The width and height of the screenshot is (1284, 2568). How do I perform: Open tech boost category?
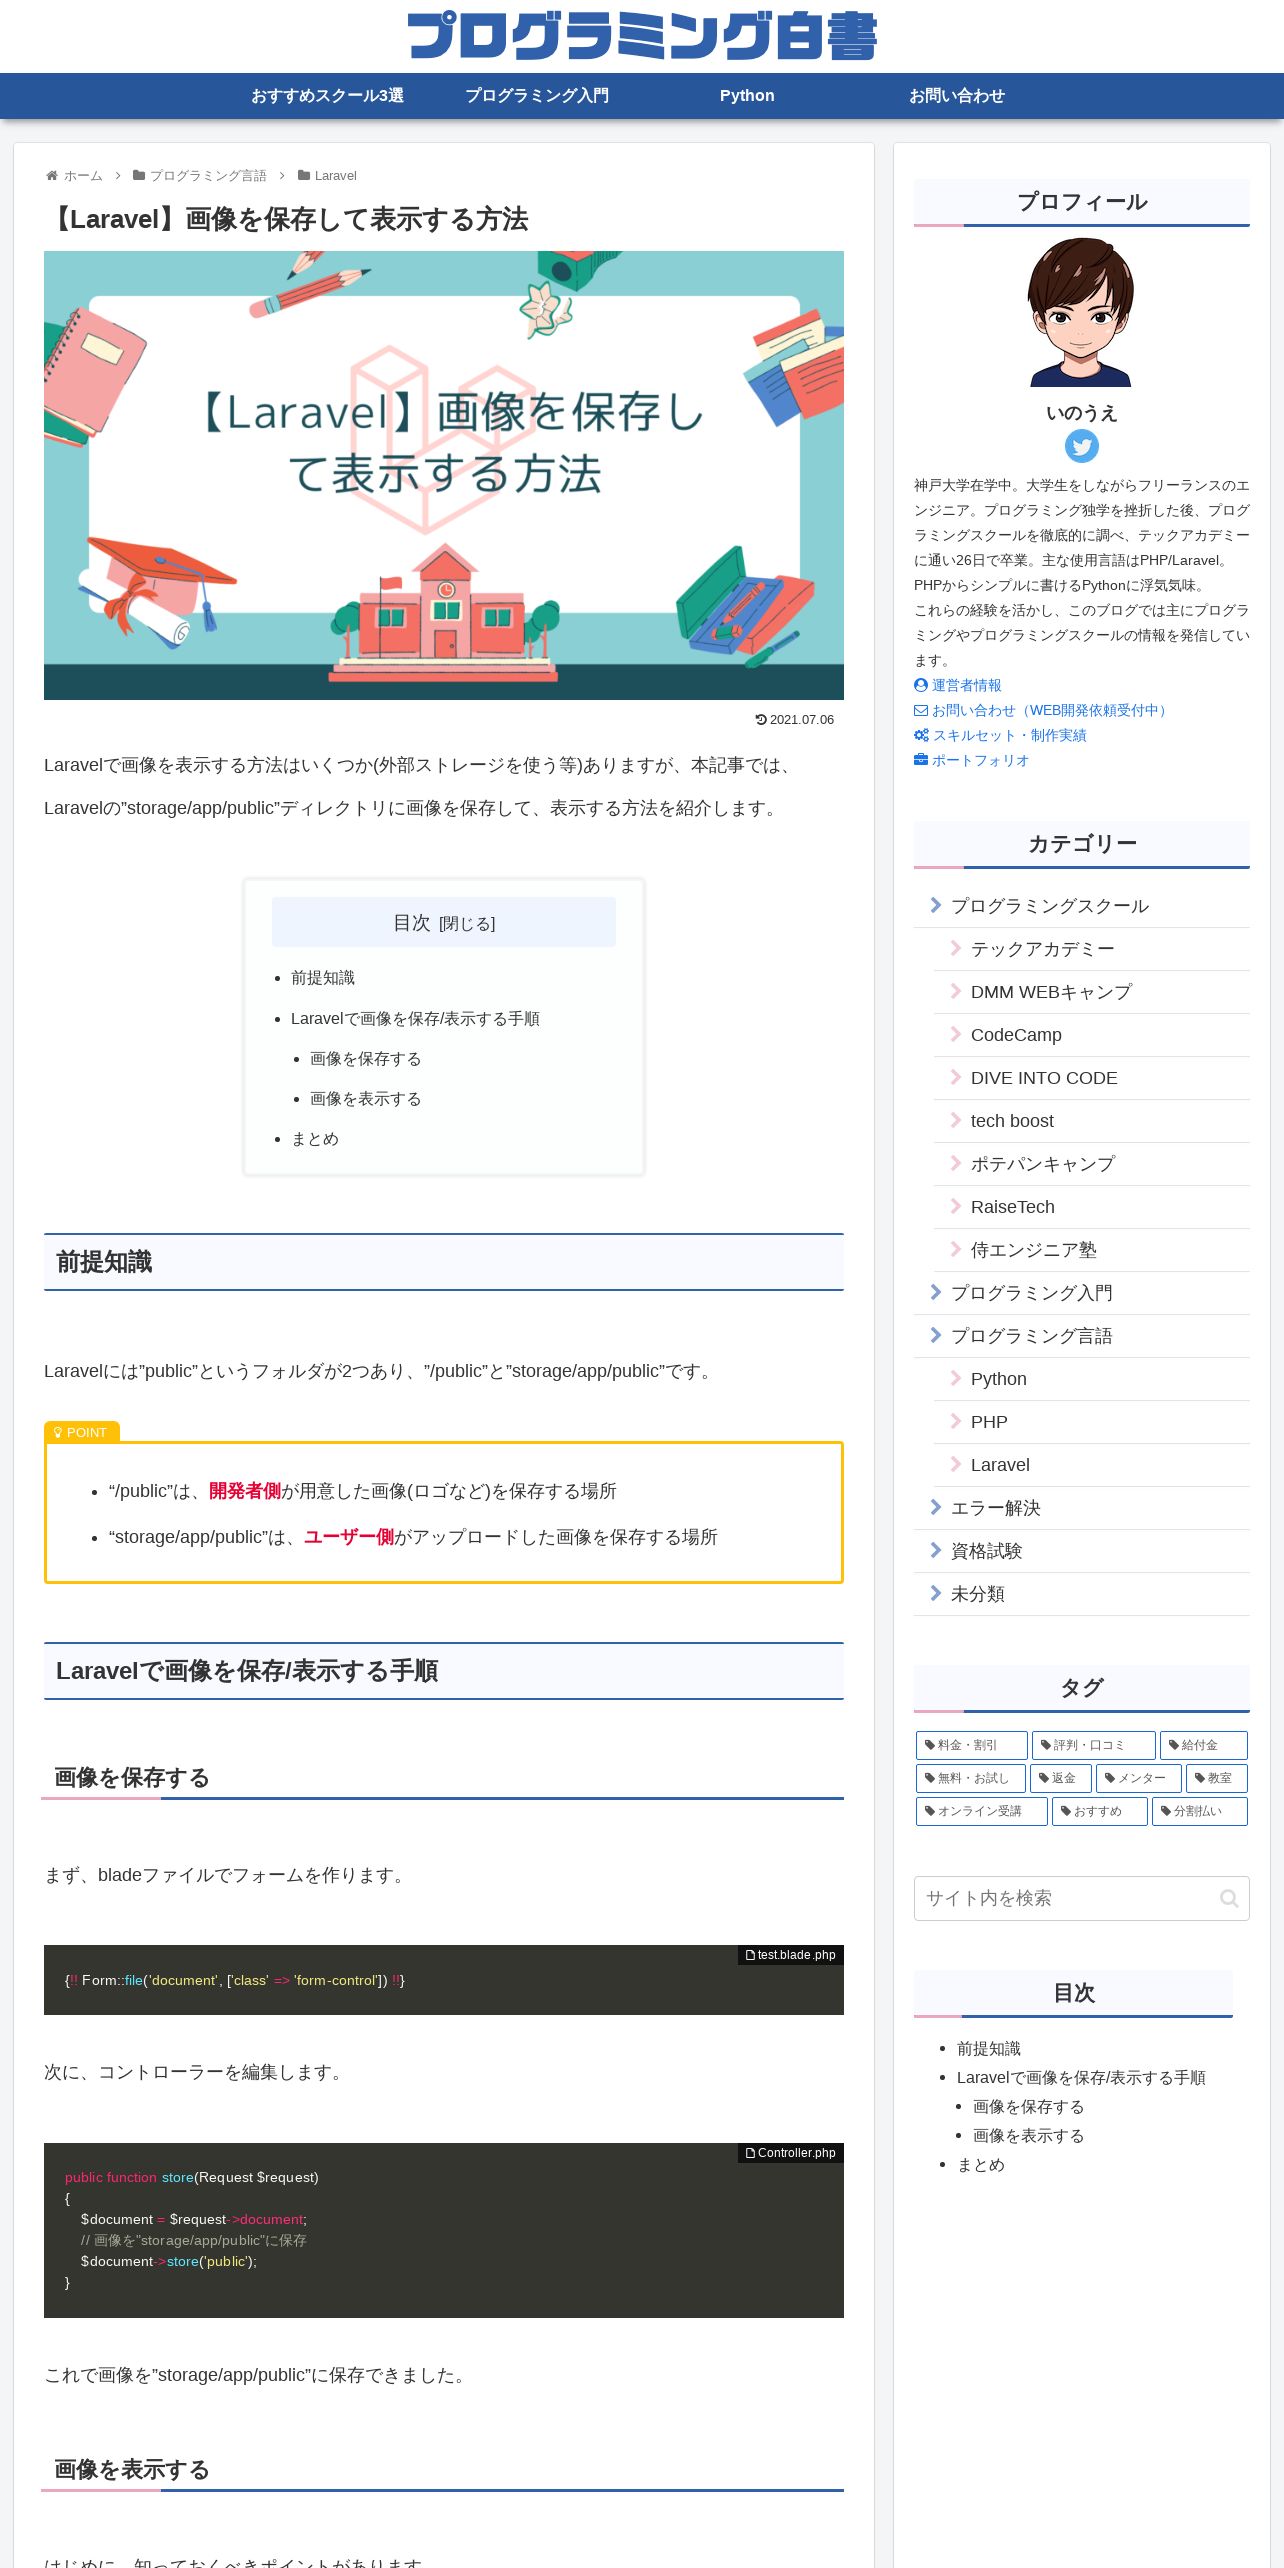tap(1092, 1121)
